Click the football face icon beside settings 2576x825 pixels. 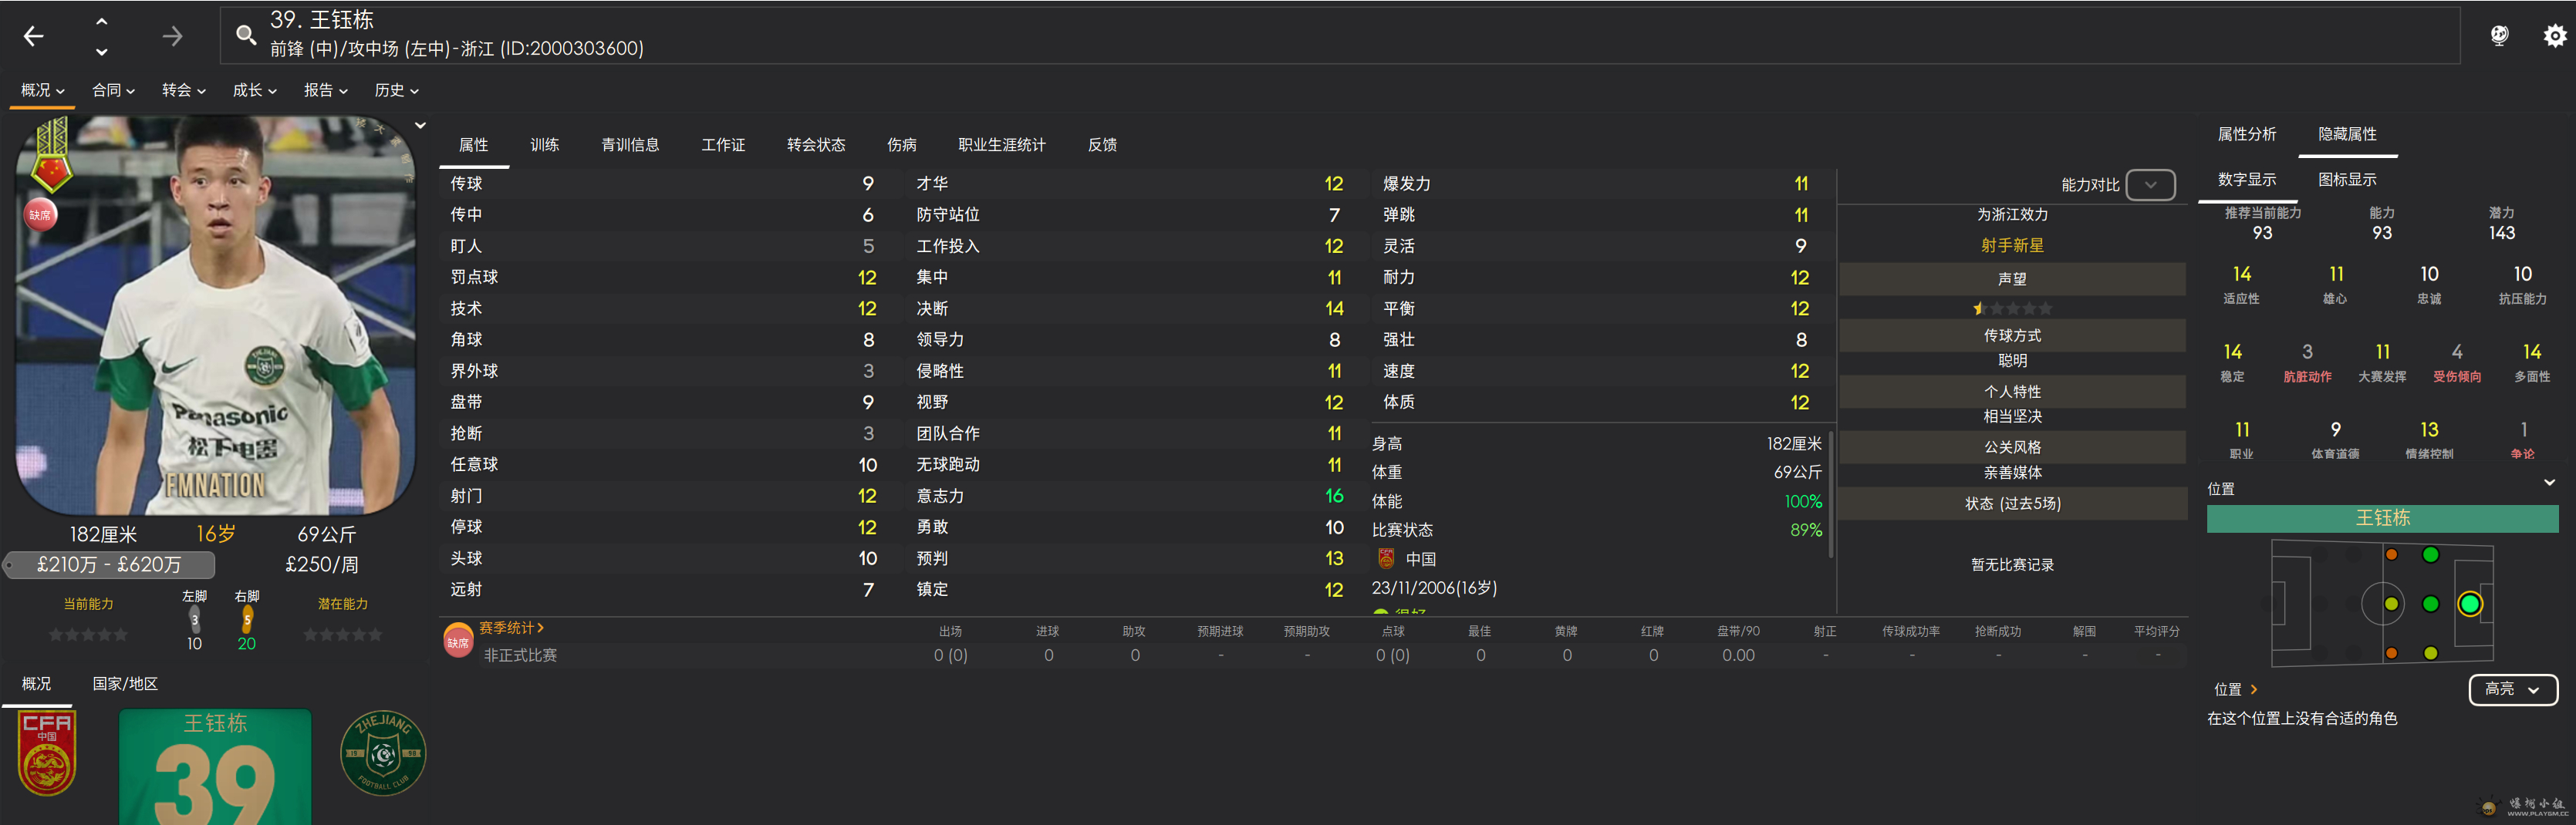pyautogui.click(x=2499, y=36)
